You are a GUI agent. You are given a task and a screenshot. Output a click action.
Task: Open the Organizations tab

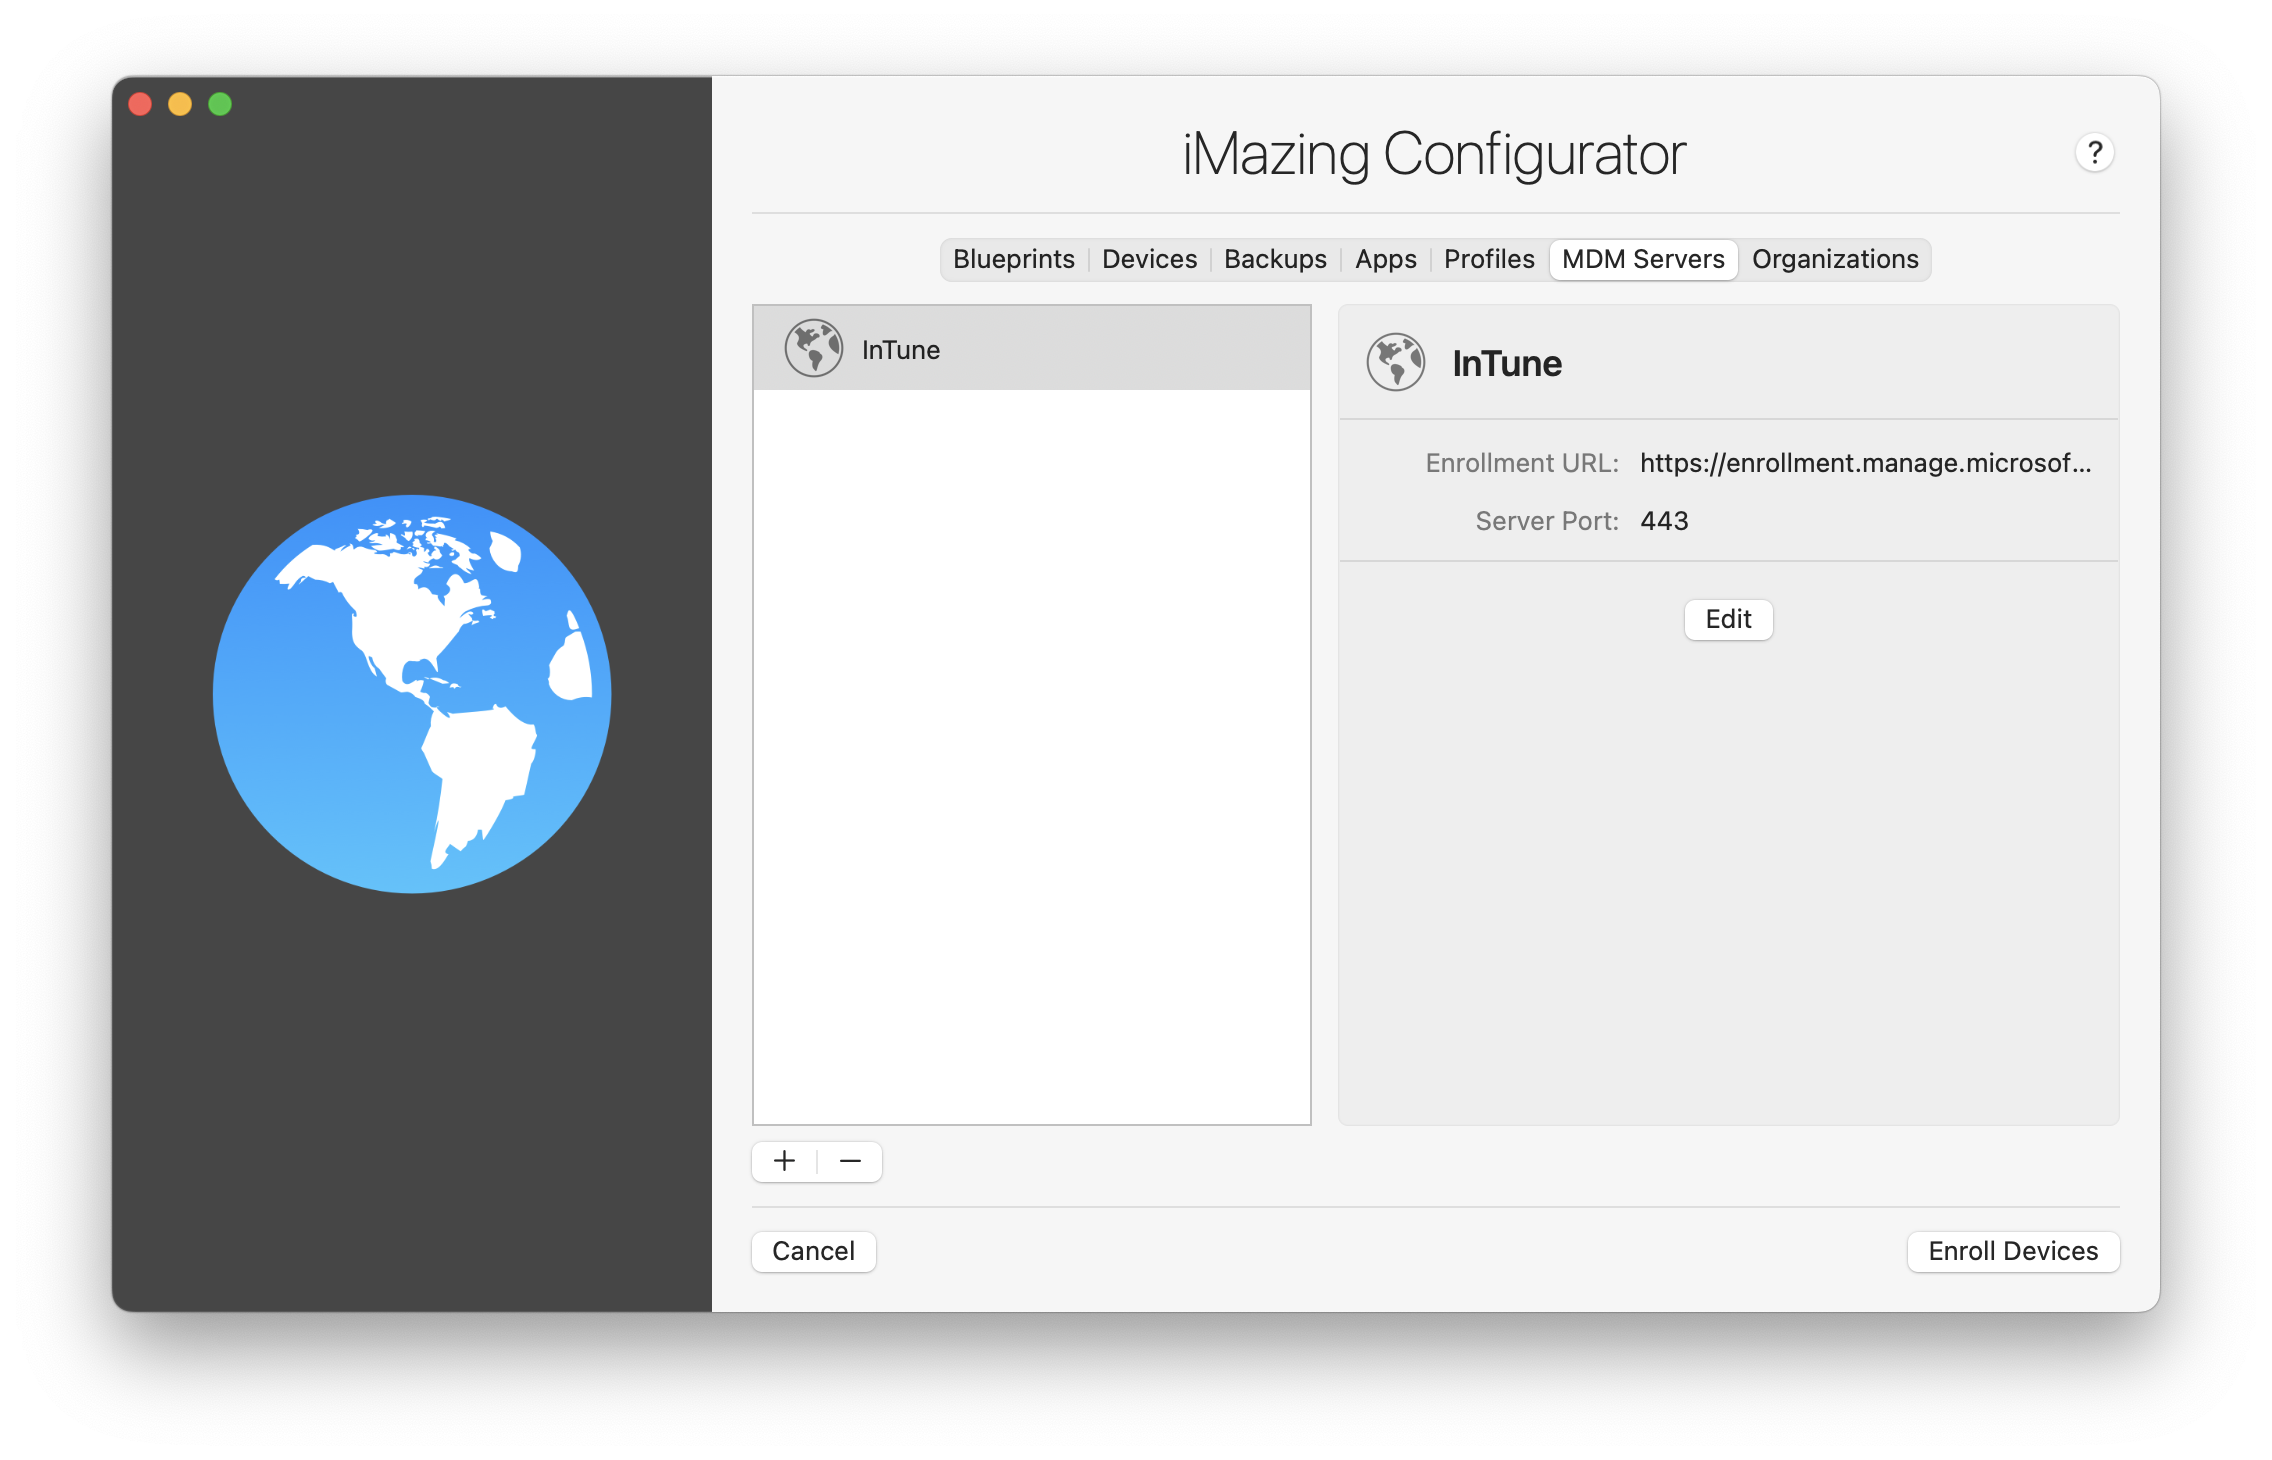1835,259
